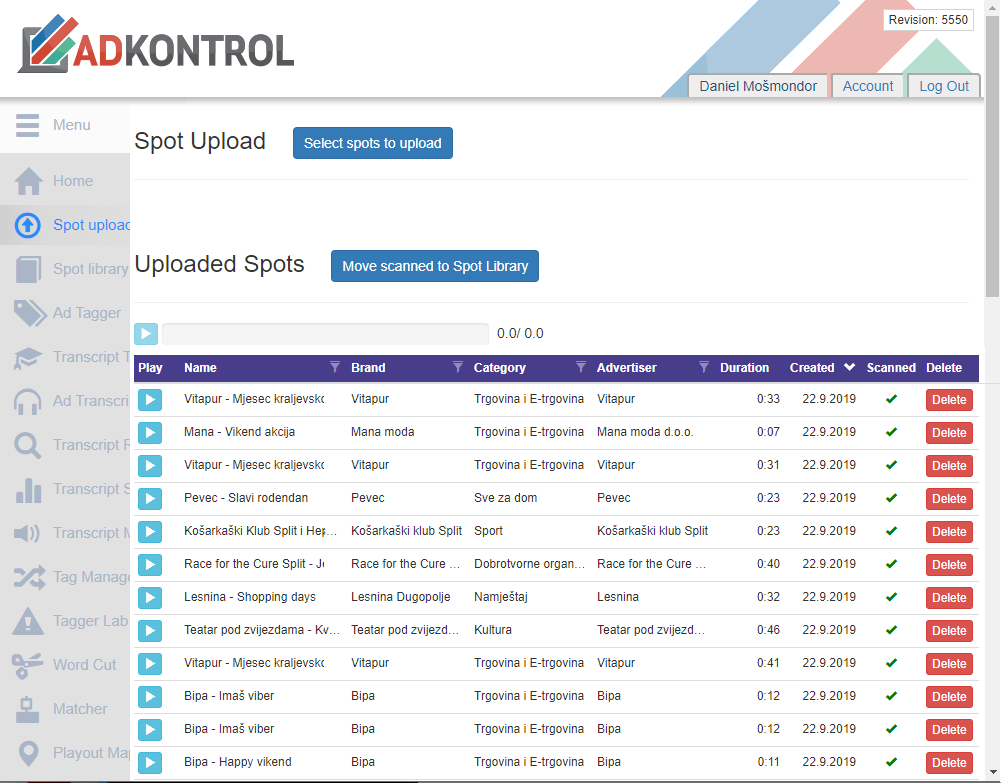1001x783 pixels.
Task: Open Name column filter
Action: (335, 367)
